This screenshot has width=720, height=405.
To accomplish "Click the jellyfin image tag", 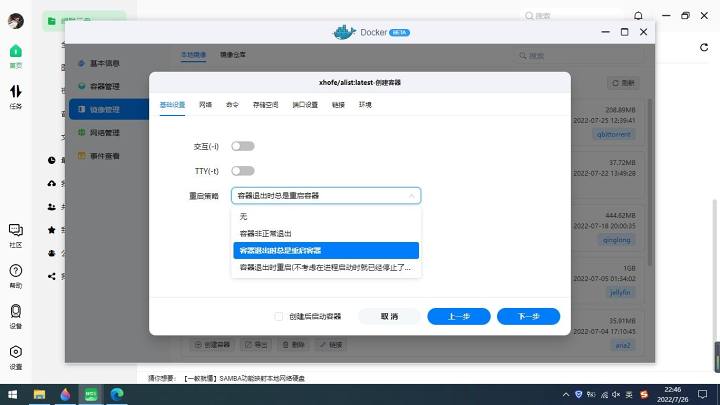I will click(x=620, y=292).
